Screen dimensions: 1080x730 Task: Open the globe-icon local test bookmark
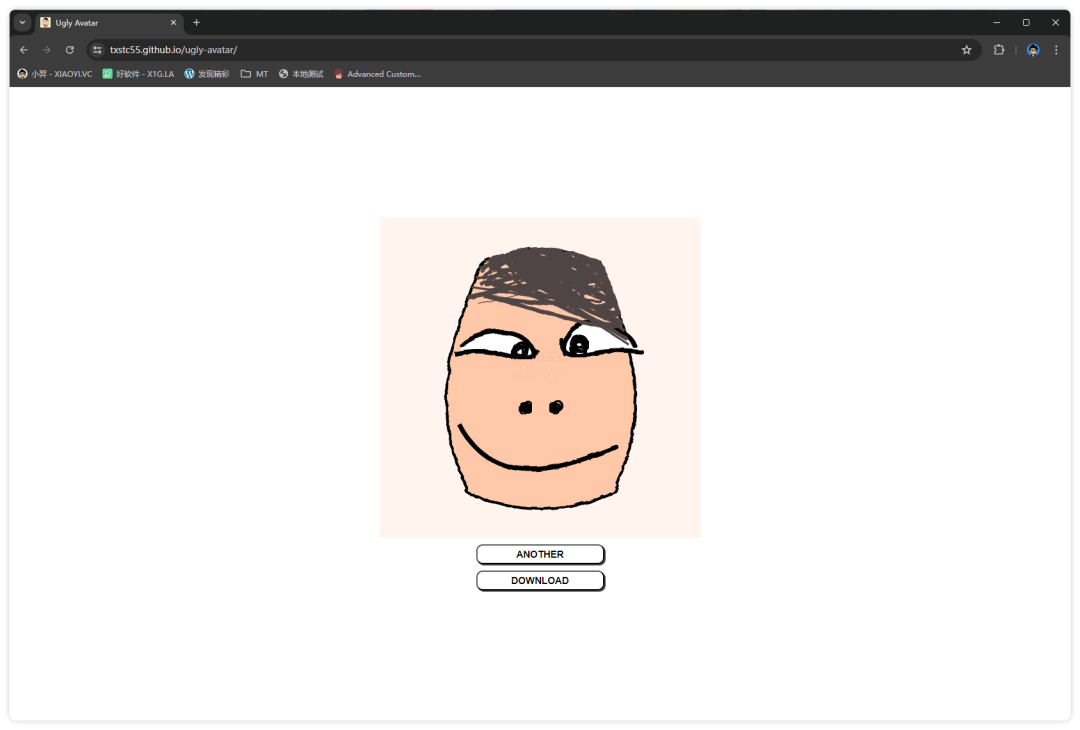point(301,74)
